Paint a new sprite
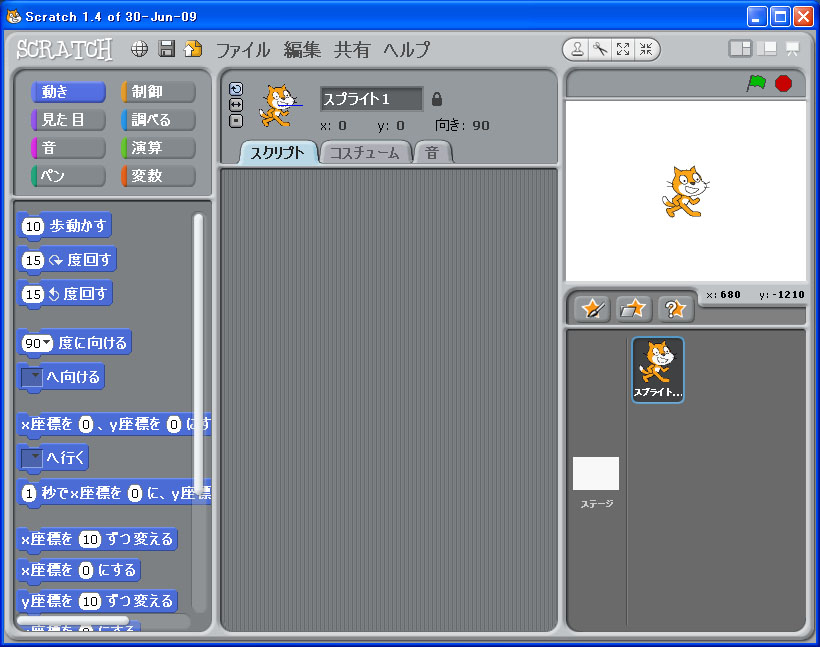The image size is (820, 647). point(593,309)
